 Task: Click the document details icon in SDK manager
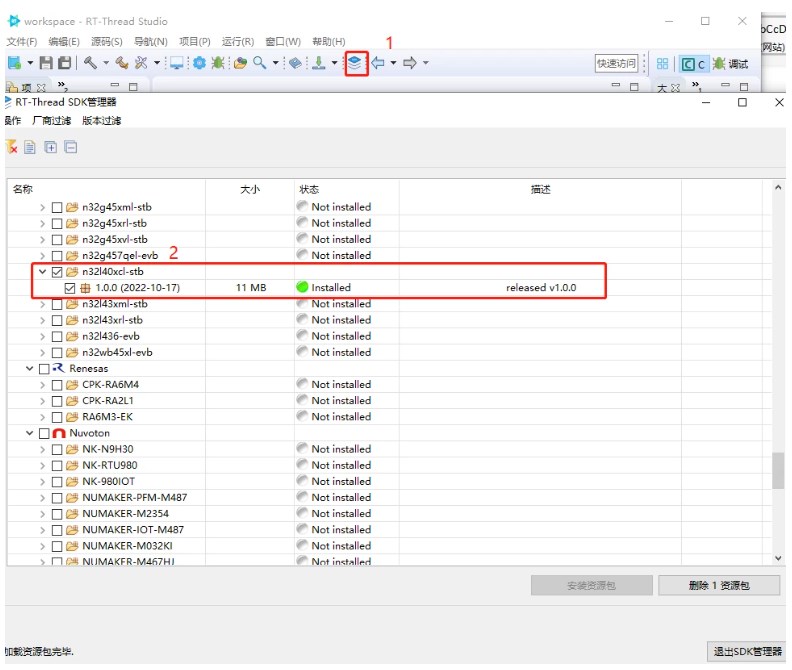30,147
